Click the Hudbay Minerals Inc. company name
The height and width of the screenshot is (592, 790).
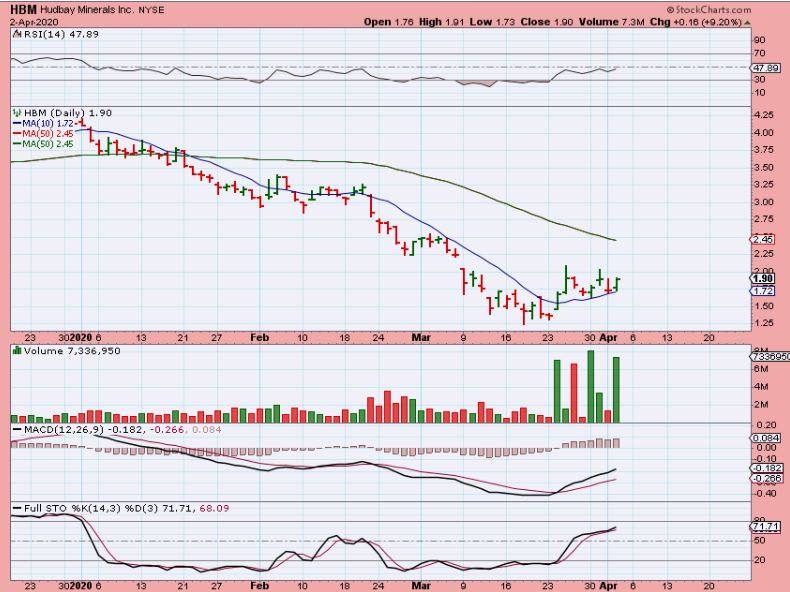tap(87, 10)
